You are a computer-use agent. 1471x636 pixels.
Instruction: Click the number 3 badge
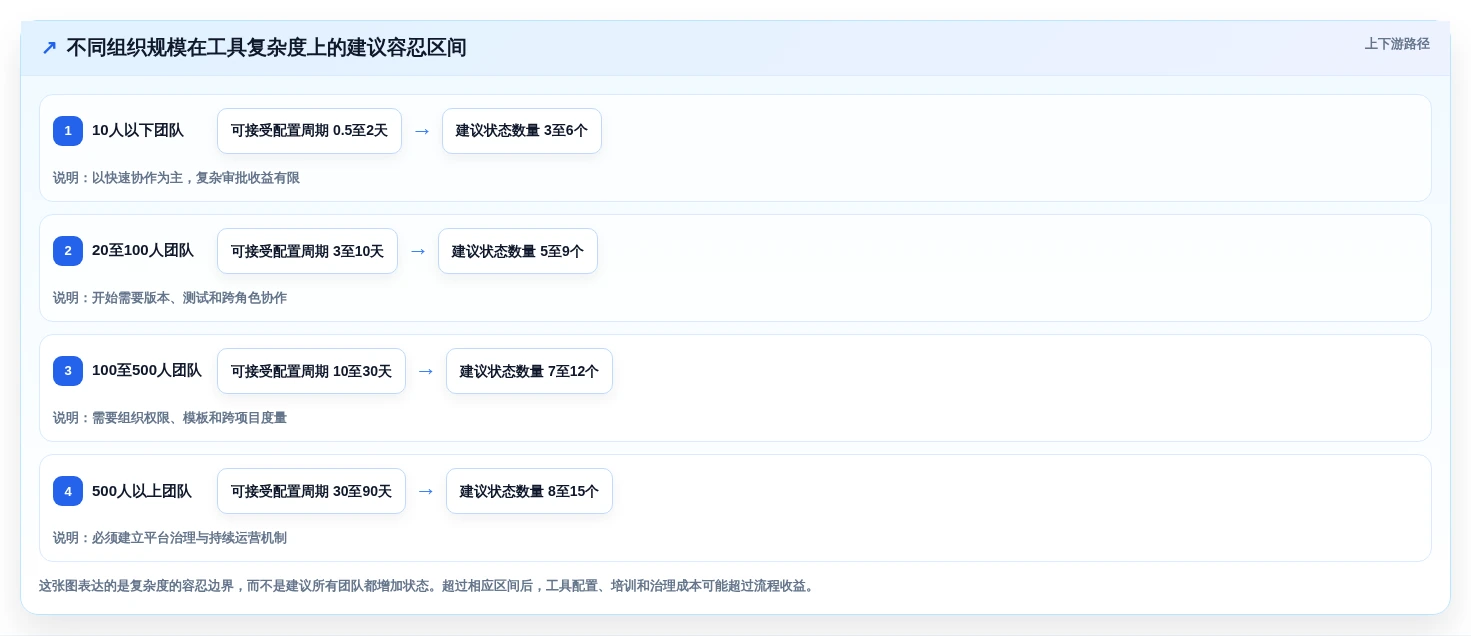pos(68,371)
